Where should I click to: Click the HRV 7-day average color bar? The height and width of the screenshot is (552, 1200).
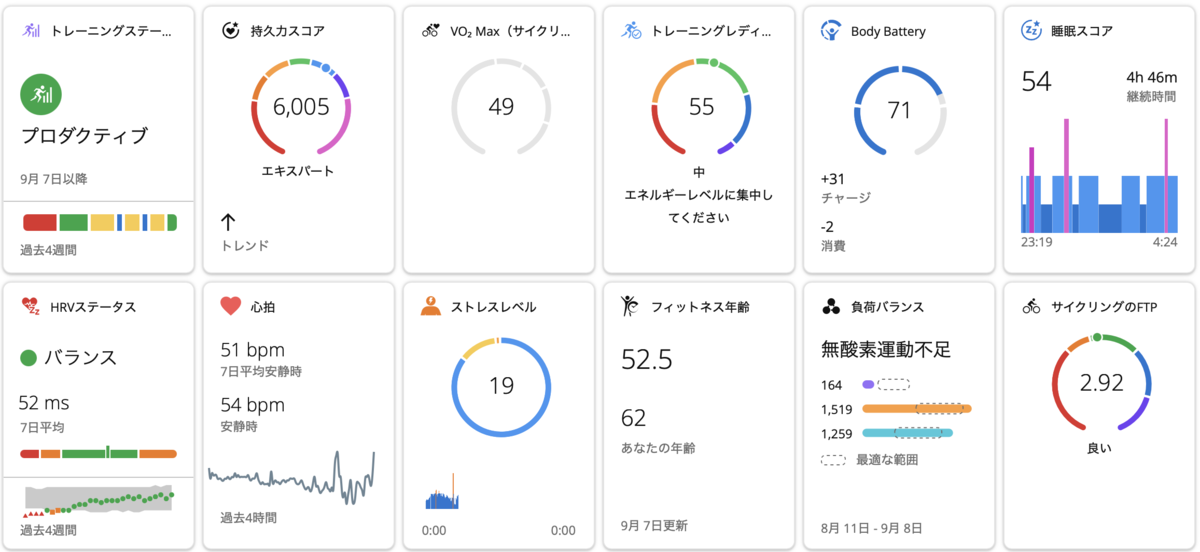(98, 454)
